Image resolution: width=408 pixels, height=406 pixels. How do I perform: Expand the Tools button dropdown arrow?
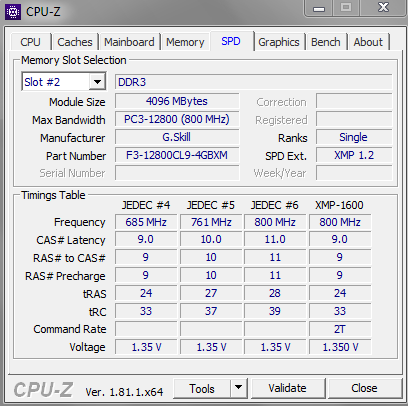[239, 388]
